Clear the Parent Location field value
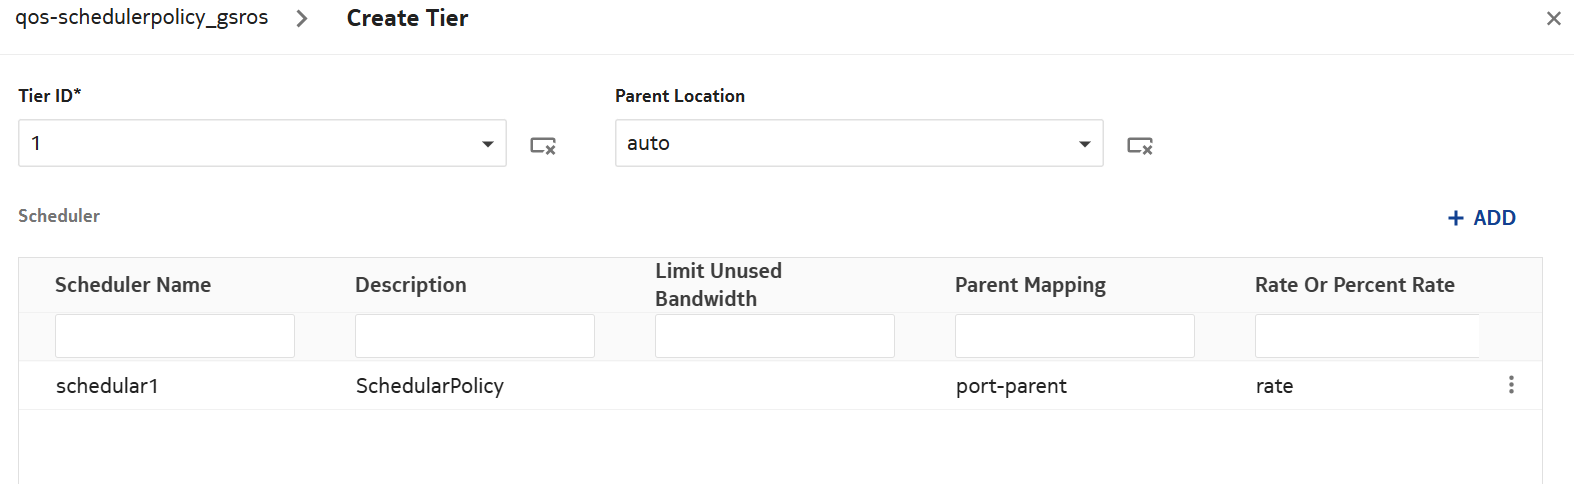The width and height of the screenshot is (1574, 484). pos(1139,146)
